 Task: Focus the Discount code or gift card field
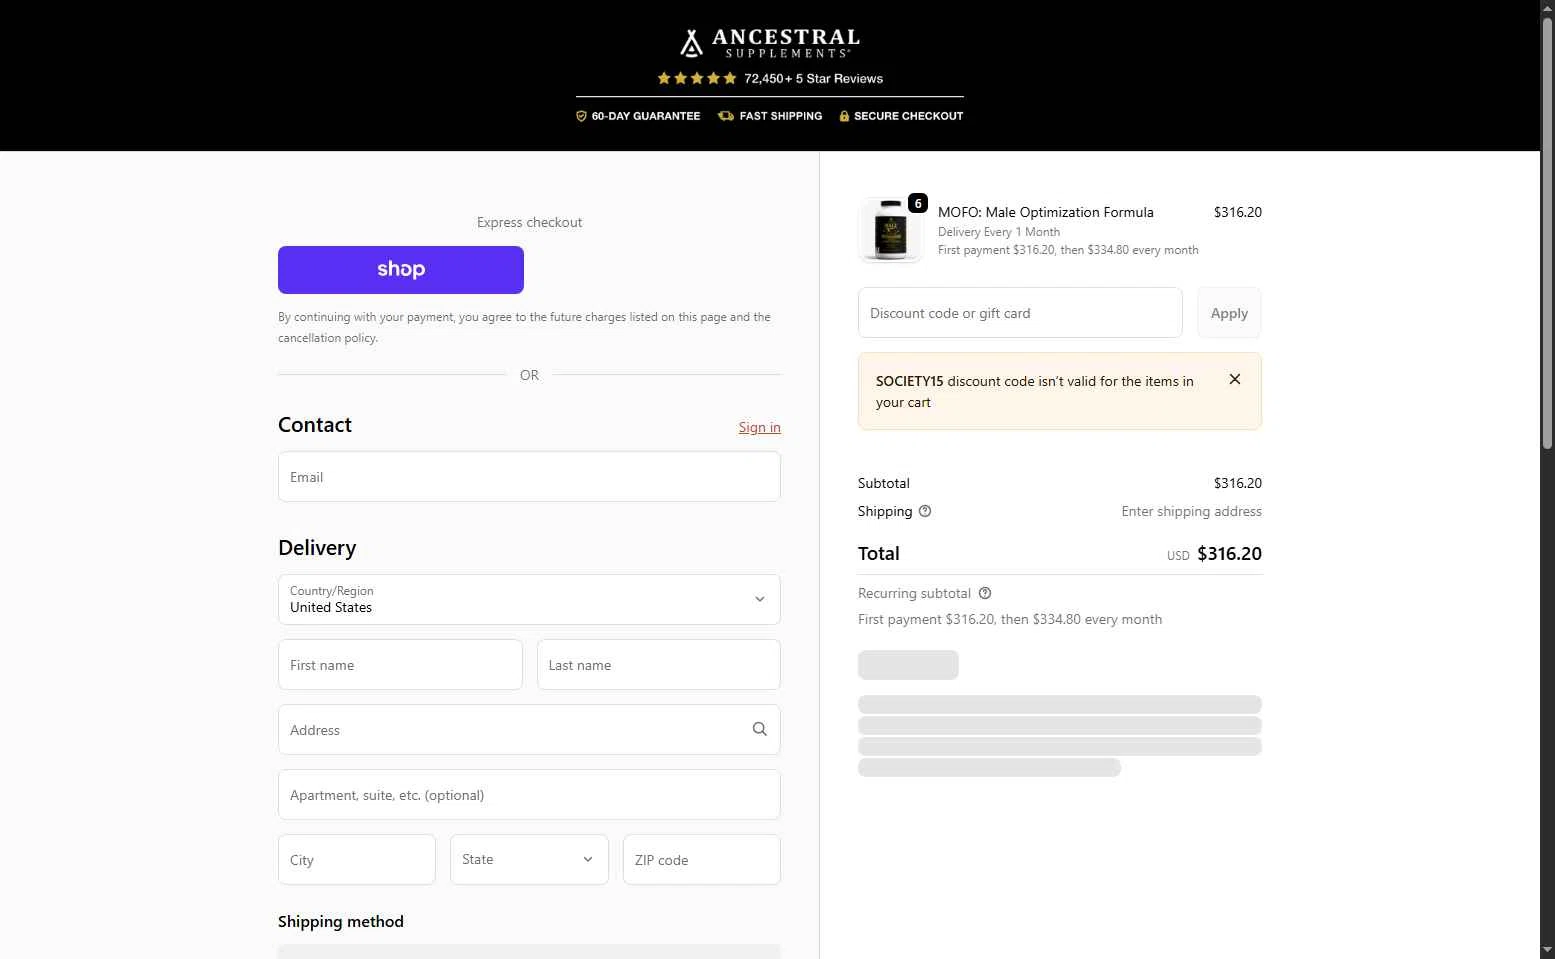click(1020, 313)
